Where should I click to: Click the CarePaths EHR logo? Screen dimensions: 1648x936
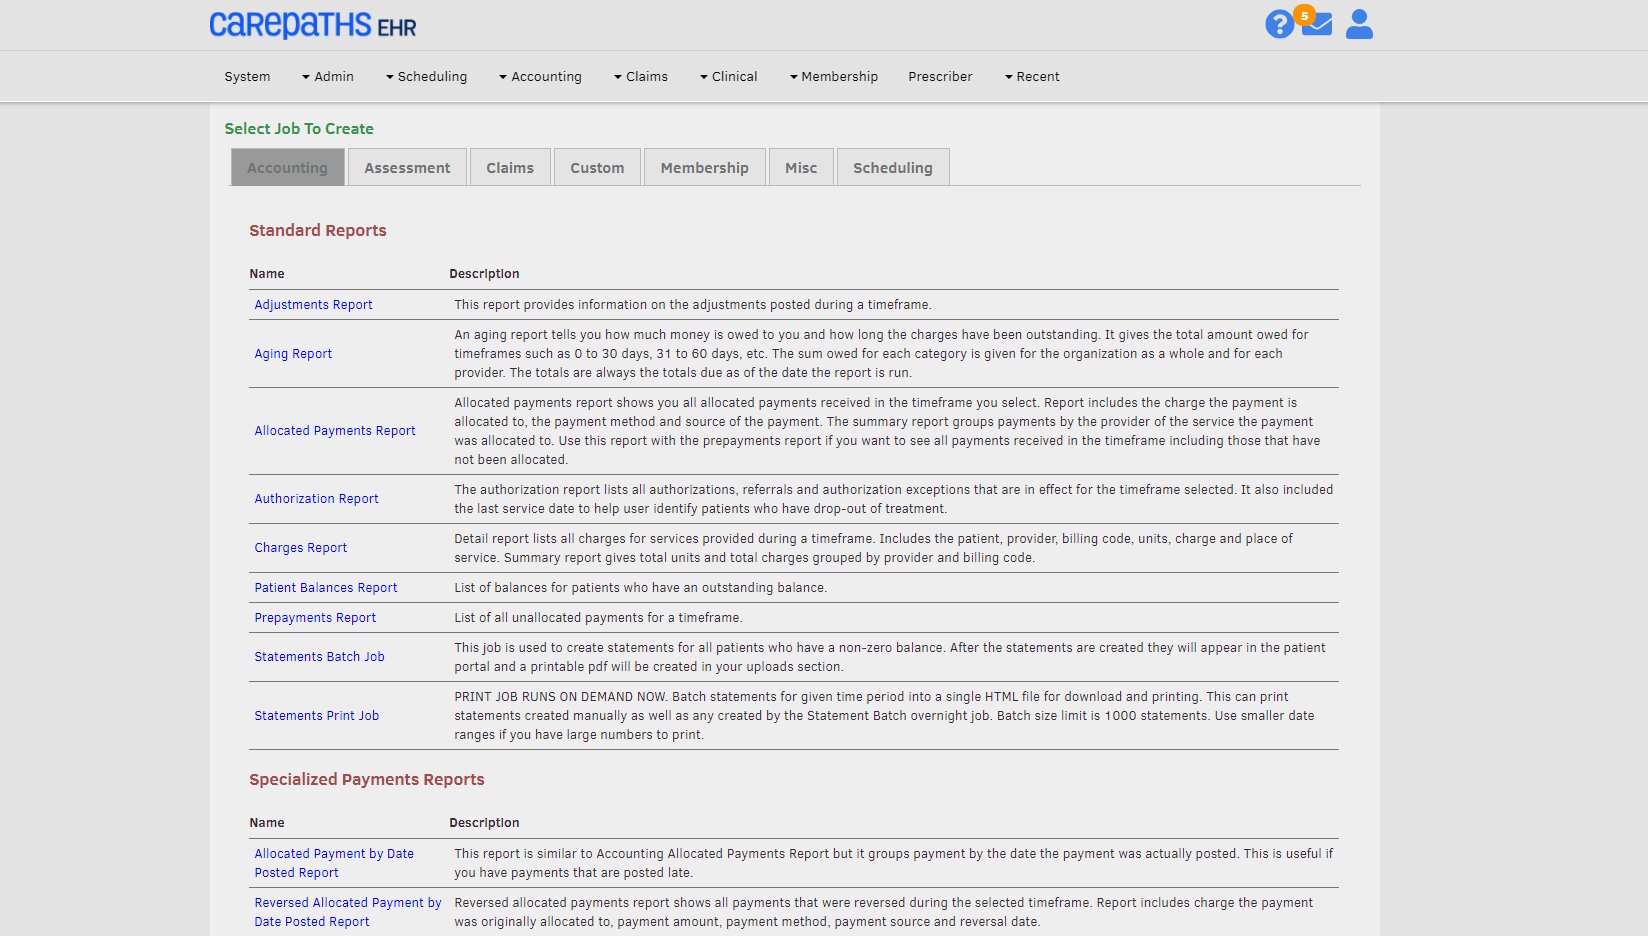click(312, 25)
